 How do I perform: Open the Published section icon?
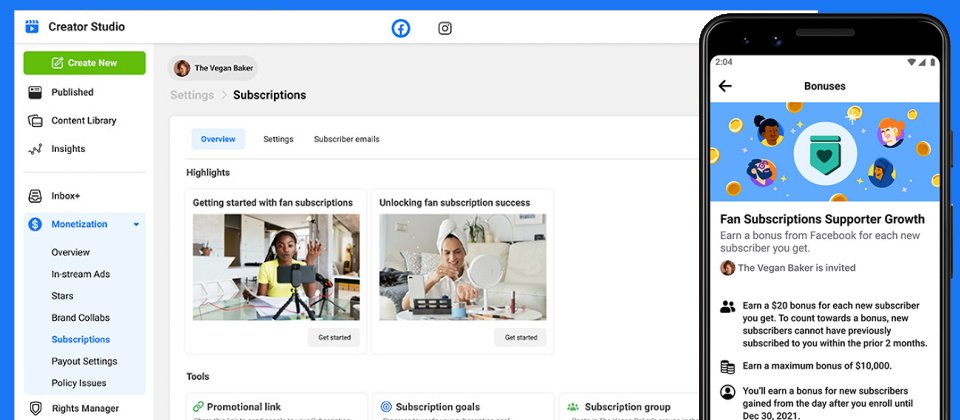36,92
